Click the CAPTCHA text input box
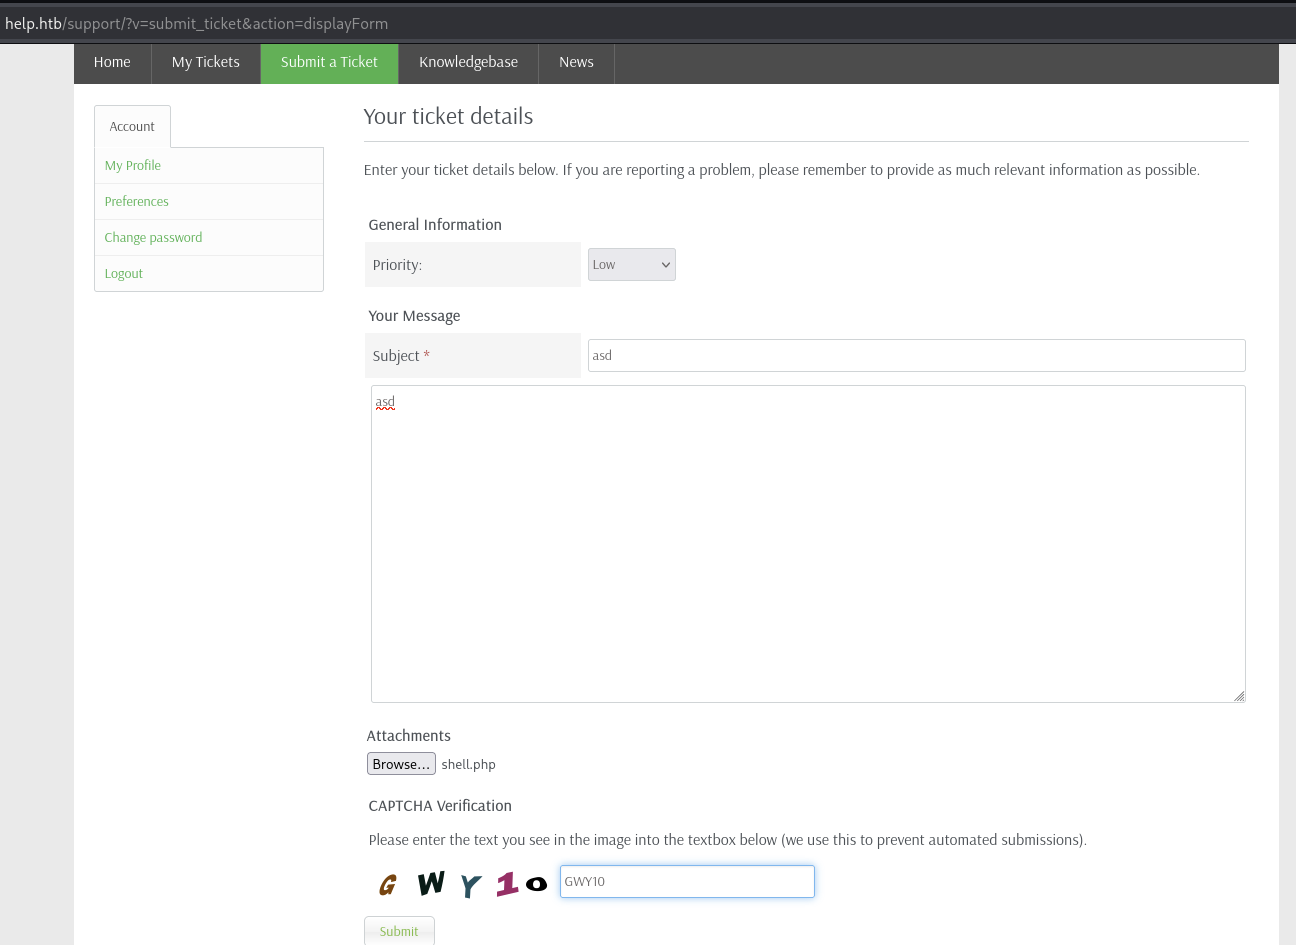This screenshot has height=945, width=1296. 687,882
